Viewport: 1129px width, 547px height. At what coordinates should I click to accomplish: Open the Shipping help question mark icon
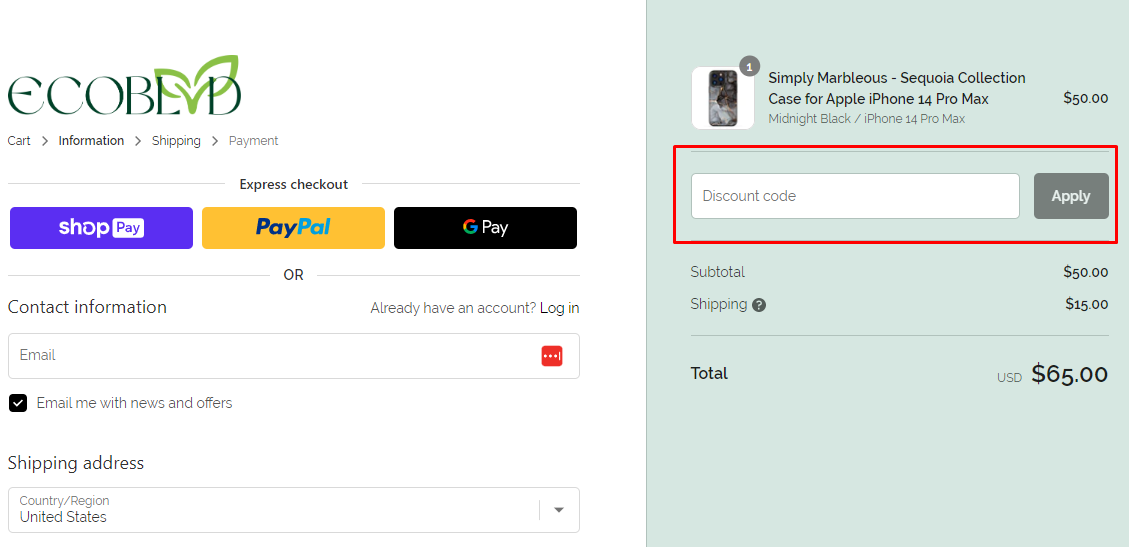(759, 305)
